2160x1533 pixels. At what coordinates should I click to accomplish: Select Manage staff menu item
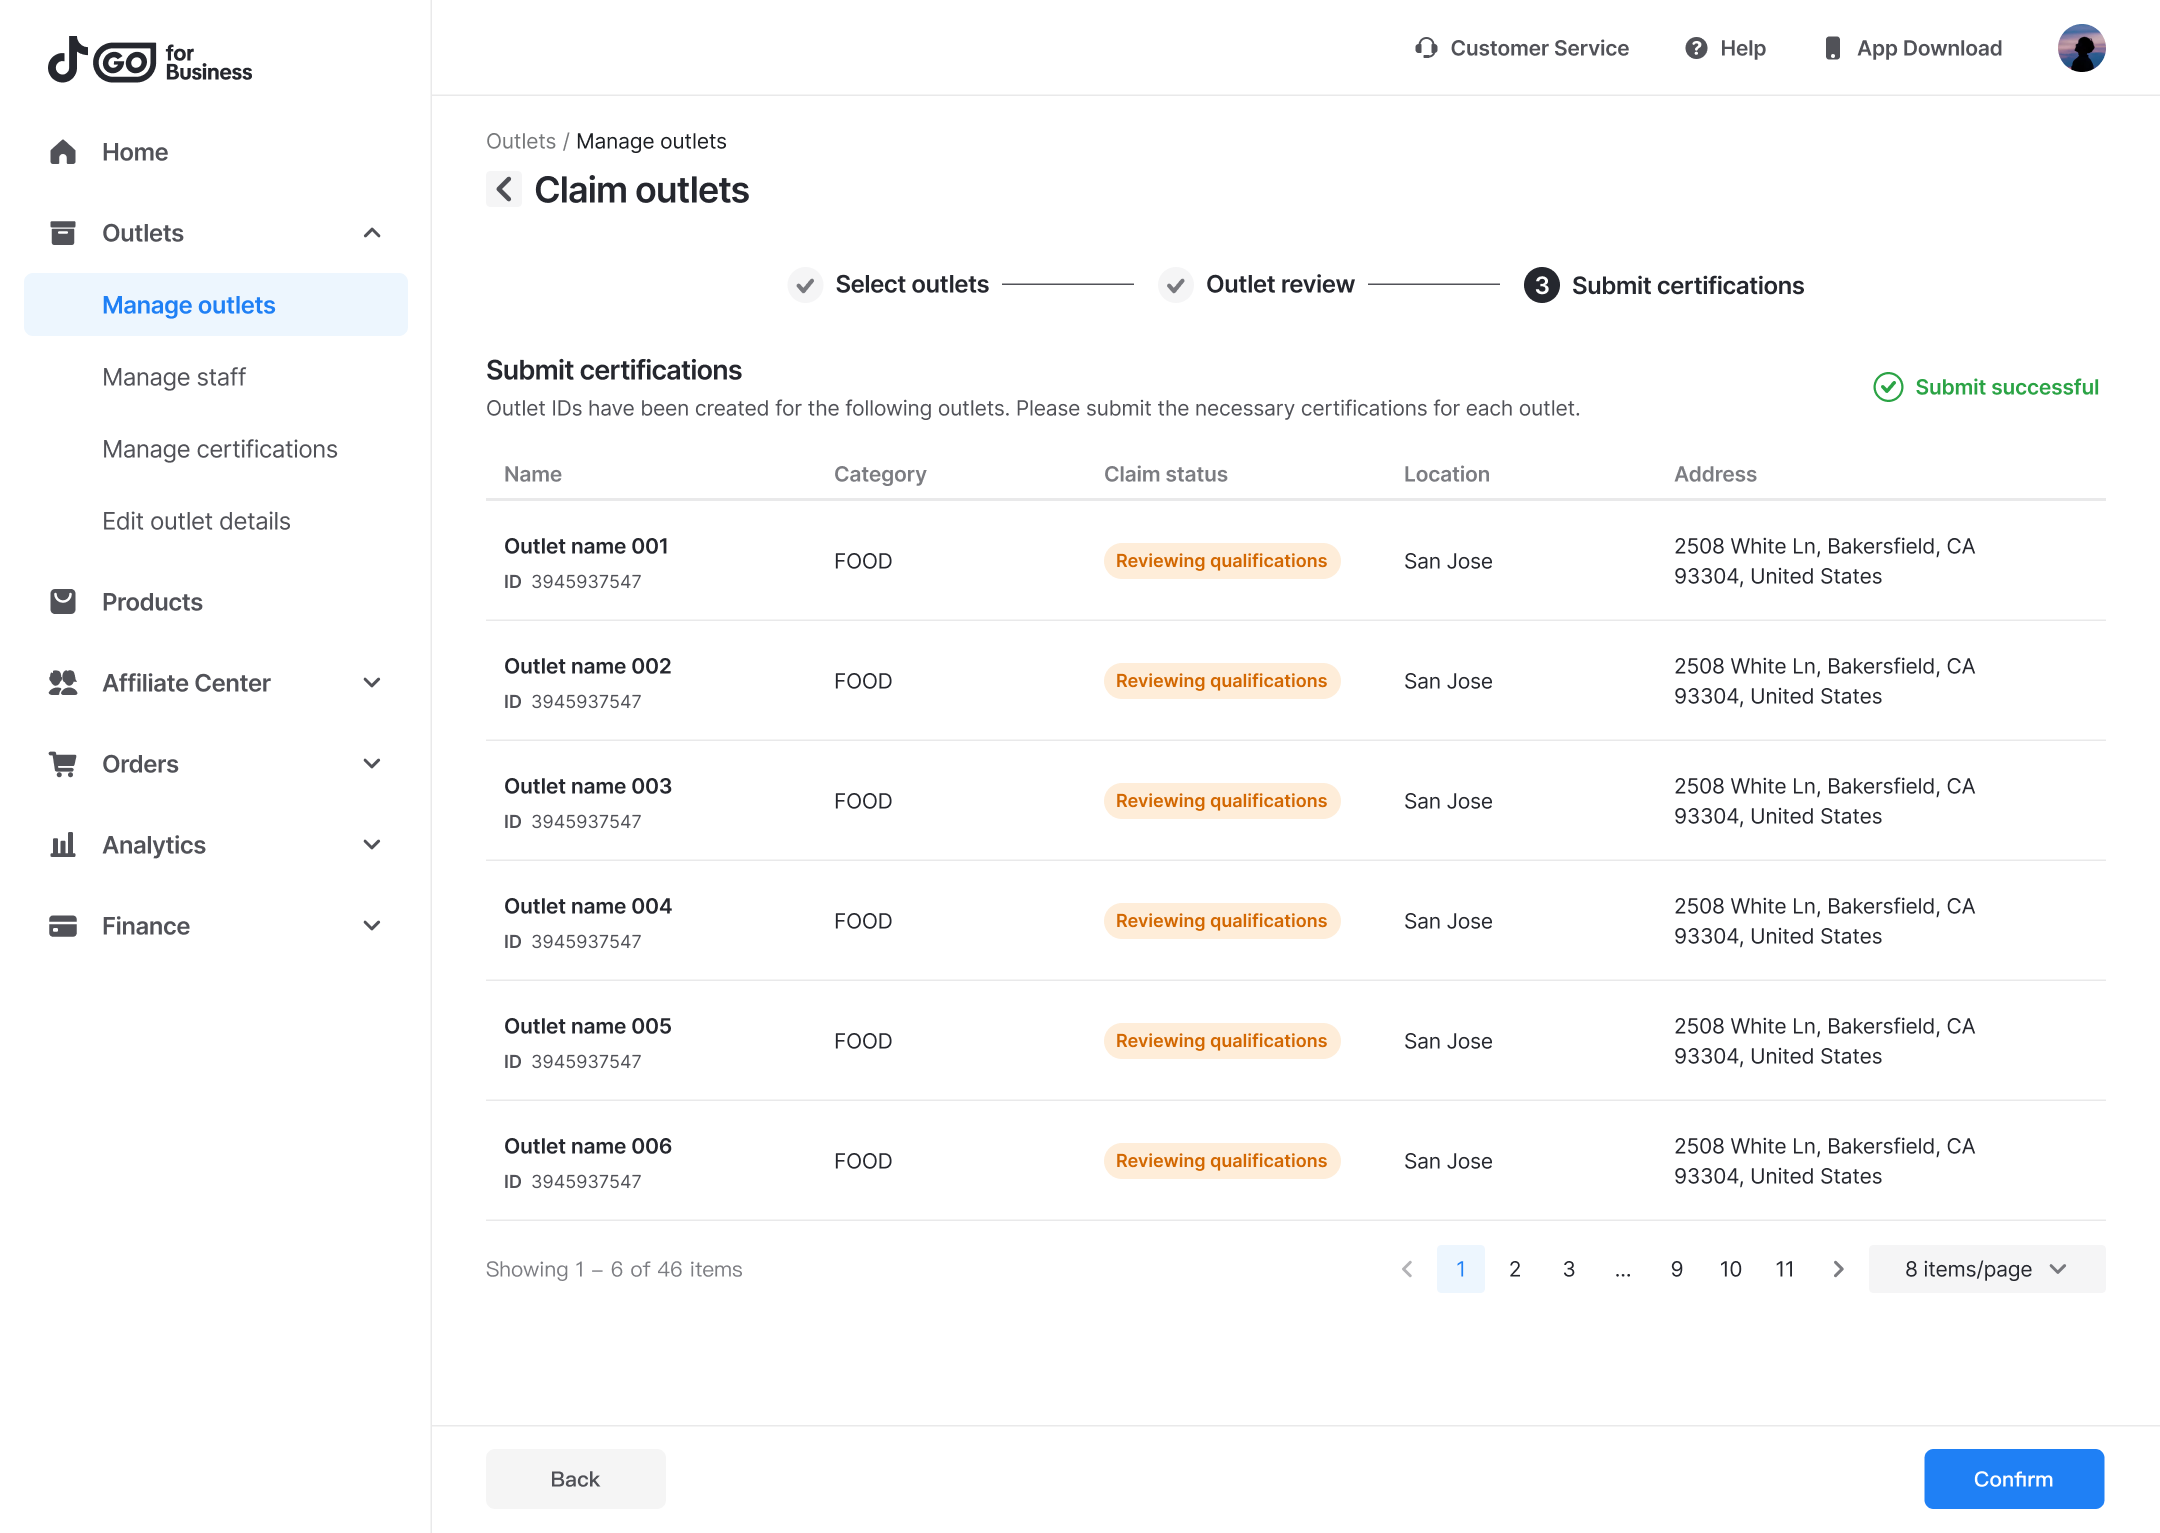tap(174, 377)
